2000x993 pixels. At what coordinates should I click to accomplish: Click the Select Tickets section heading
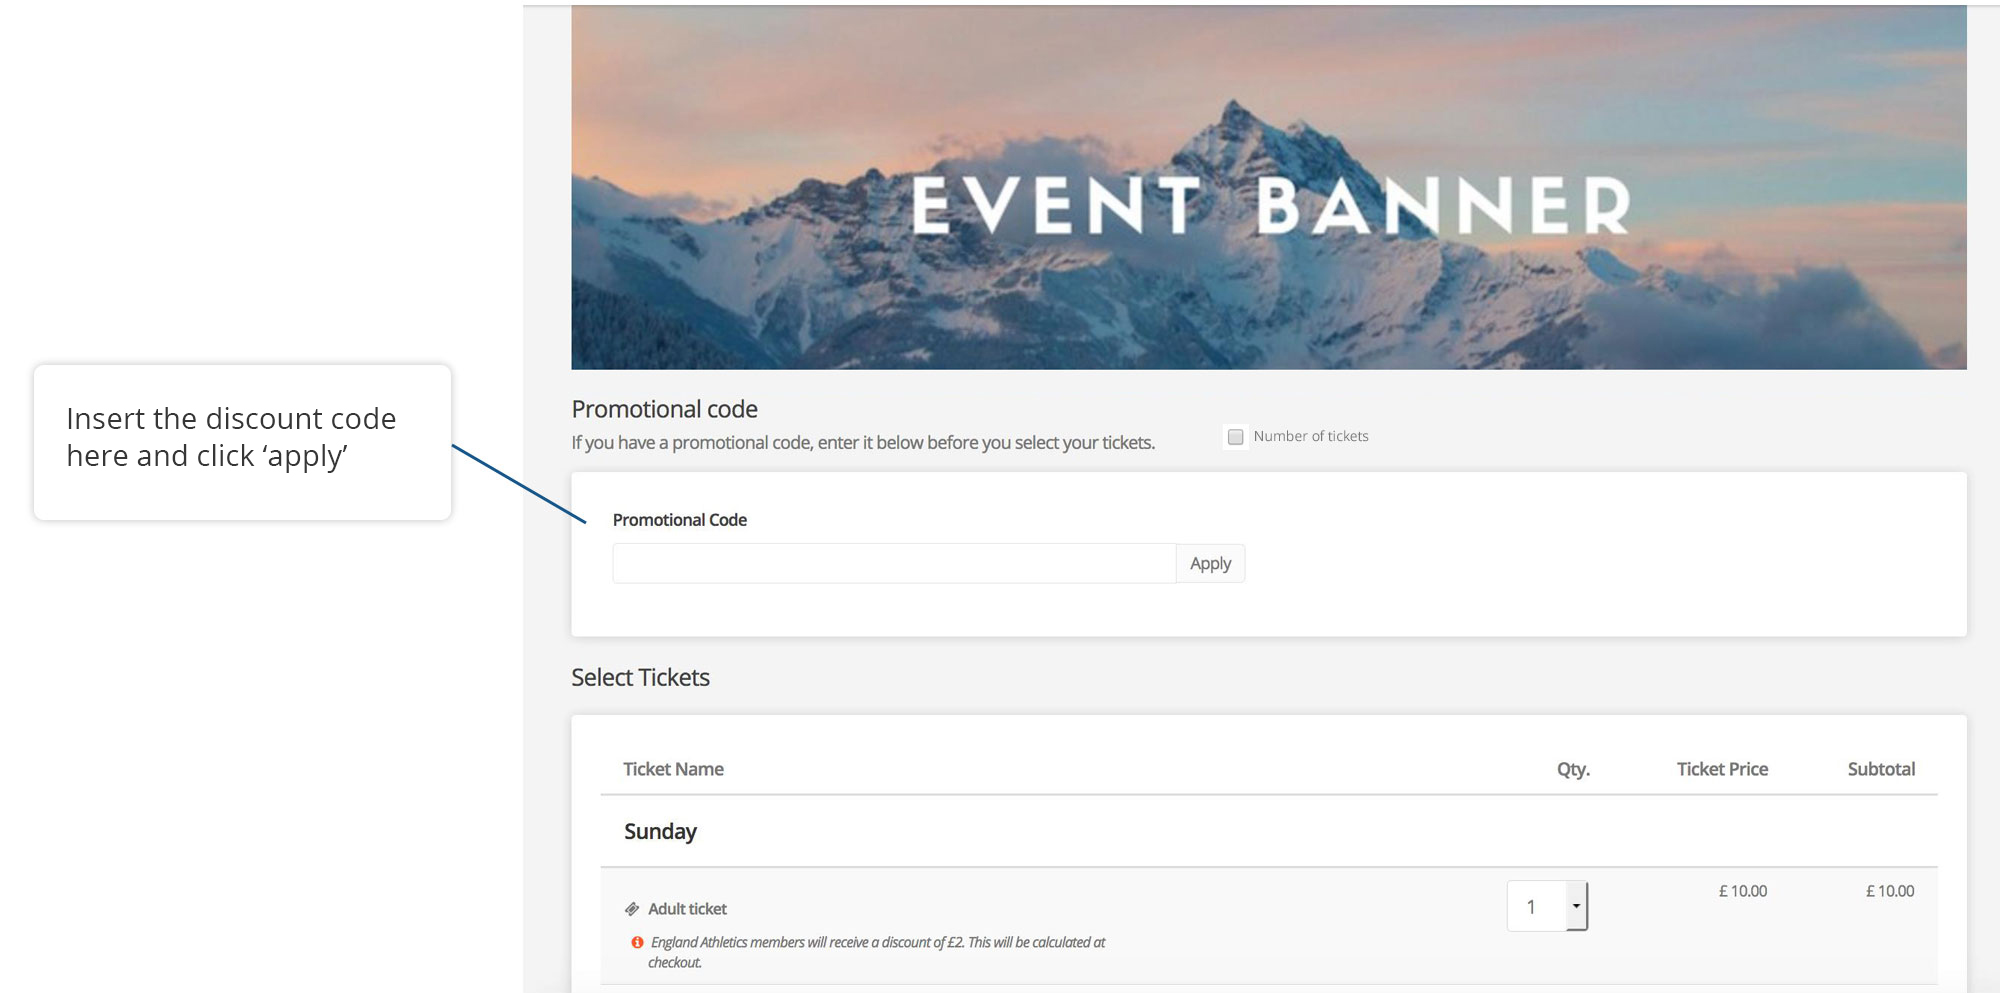point(640,678)
